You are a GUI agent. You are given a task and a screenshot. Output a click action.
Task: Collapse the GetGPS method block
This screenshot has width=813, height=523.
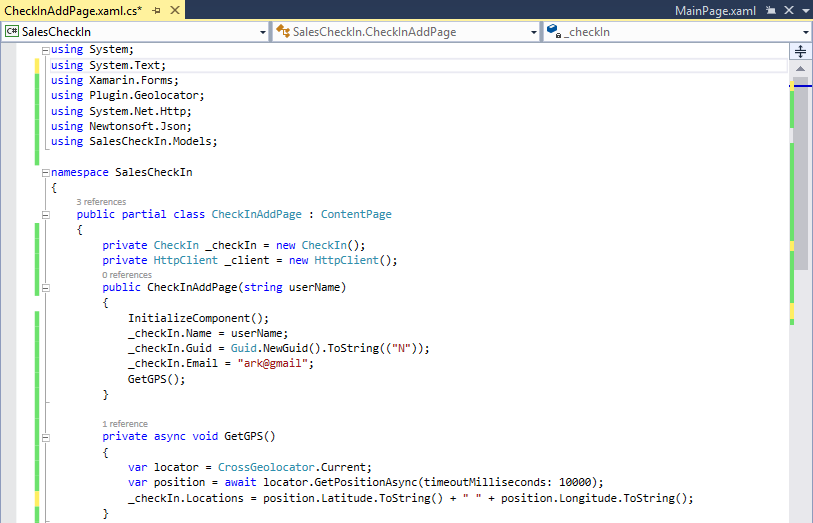[x=46, y=438]
